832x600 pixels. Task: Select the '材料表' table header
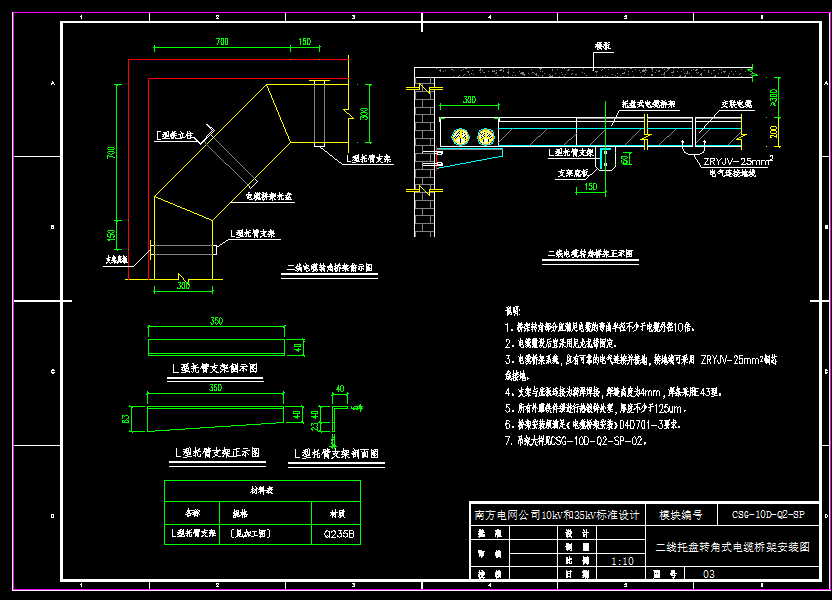coord(262,491)
